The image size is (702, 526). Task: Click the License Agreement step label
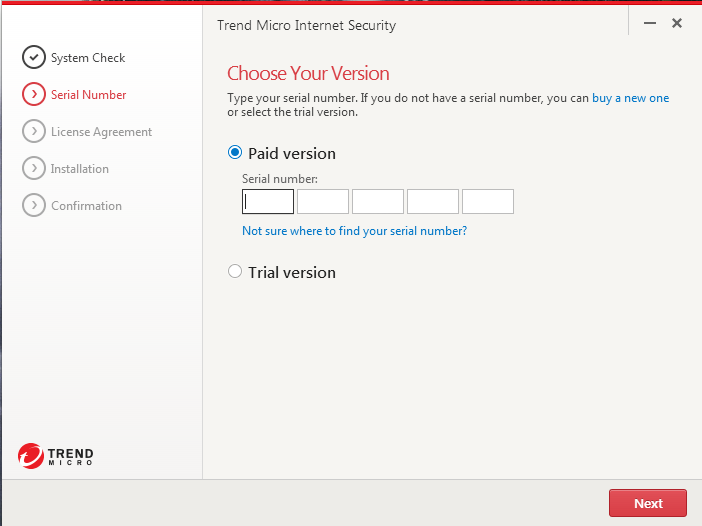pos(101,132)
